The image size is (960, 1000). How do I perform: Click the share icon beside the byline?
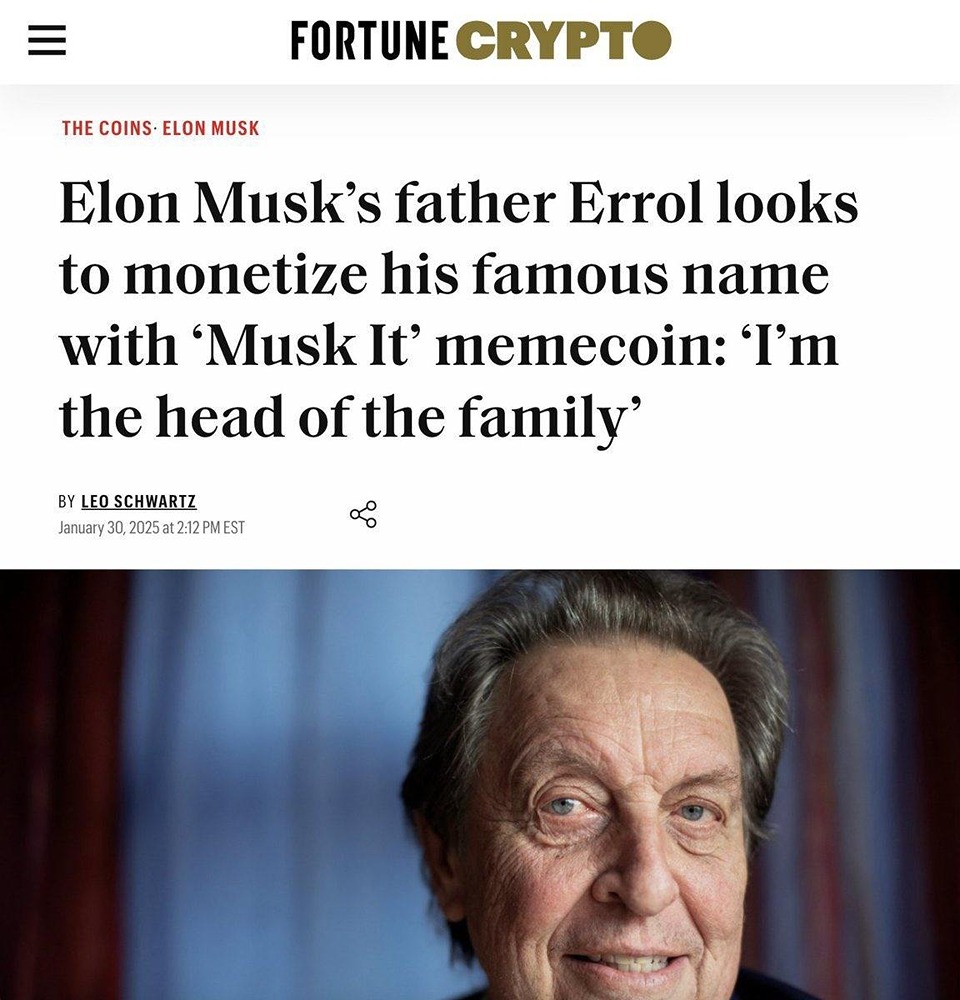tap(363, 515)
